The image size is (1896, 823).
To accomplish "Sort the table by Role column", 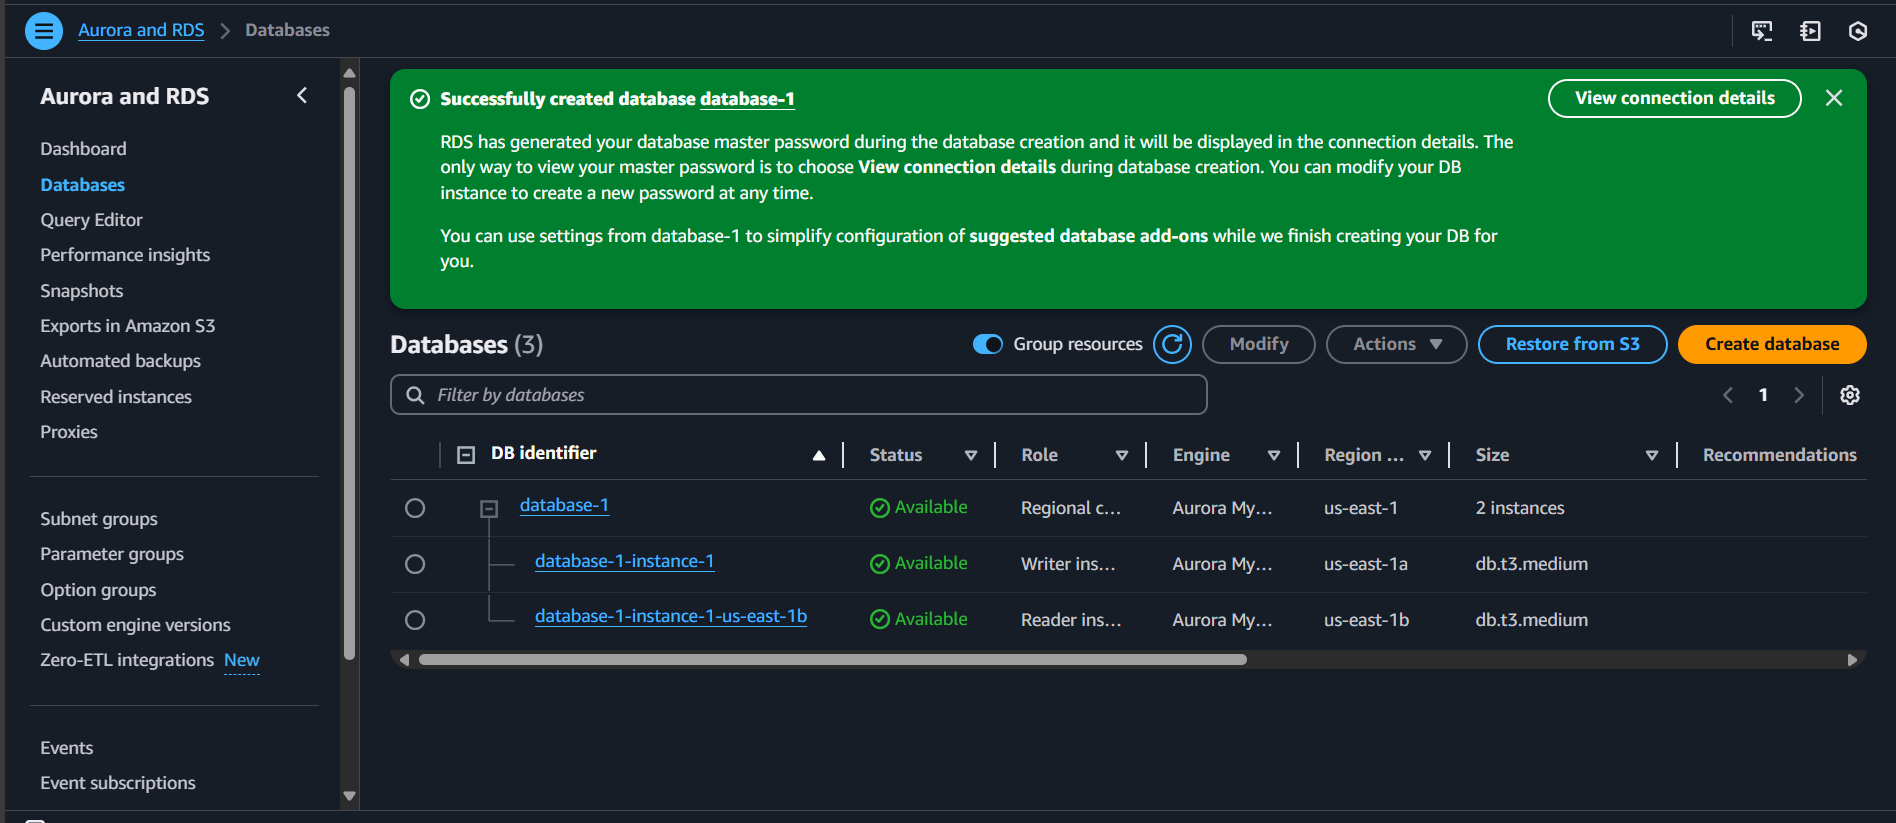I will tap(1121, 455).
